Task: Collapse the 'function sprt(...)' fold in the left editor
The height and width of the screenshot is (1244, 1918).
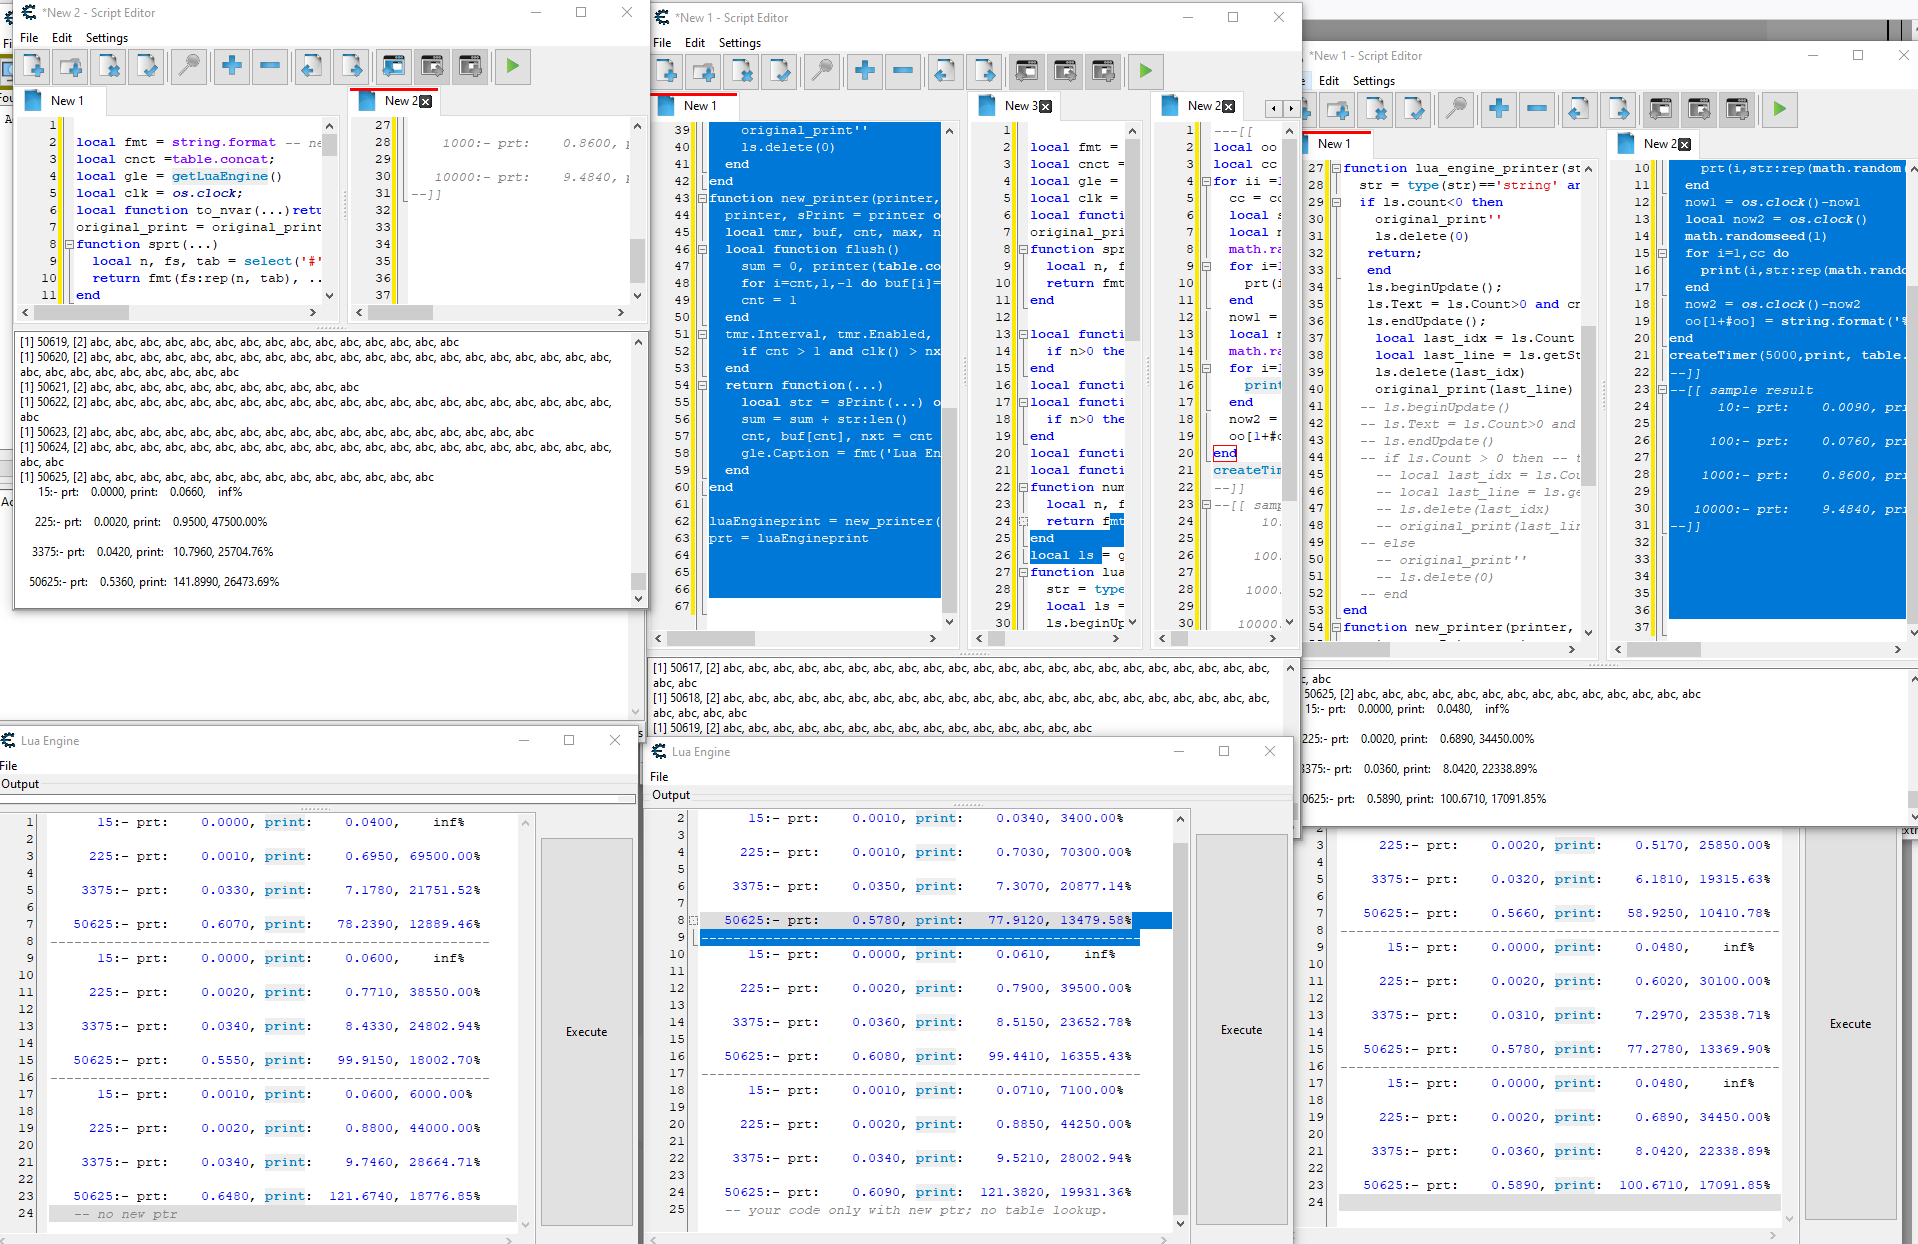Action: (69, 245)
